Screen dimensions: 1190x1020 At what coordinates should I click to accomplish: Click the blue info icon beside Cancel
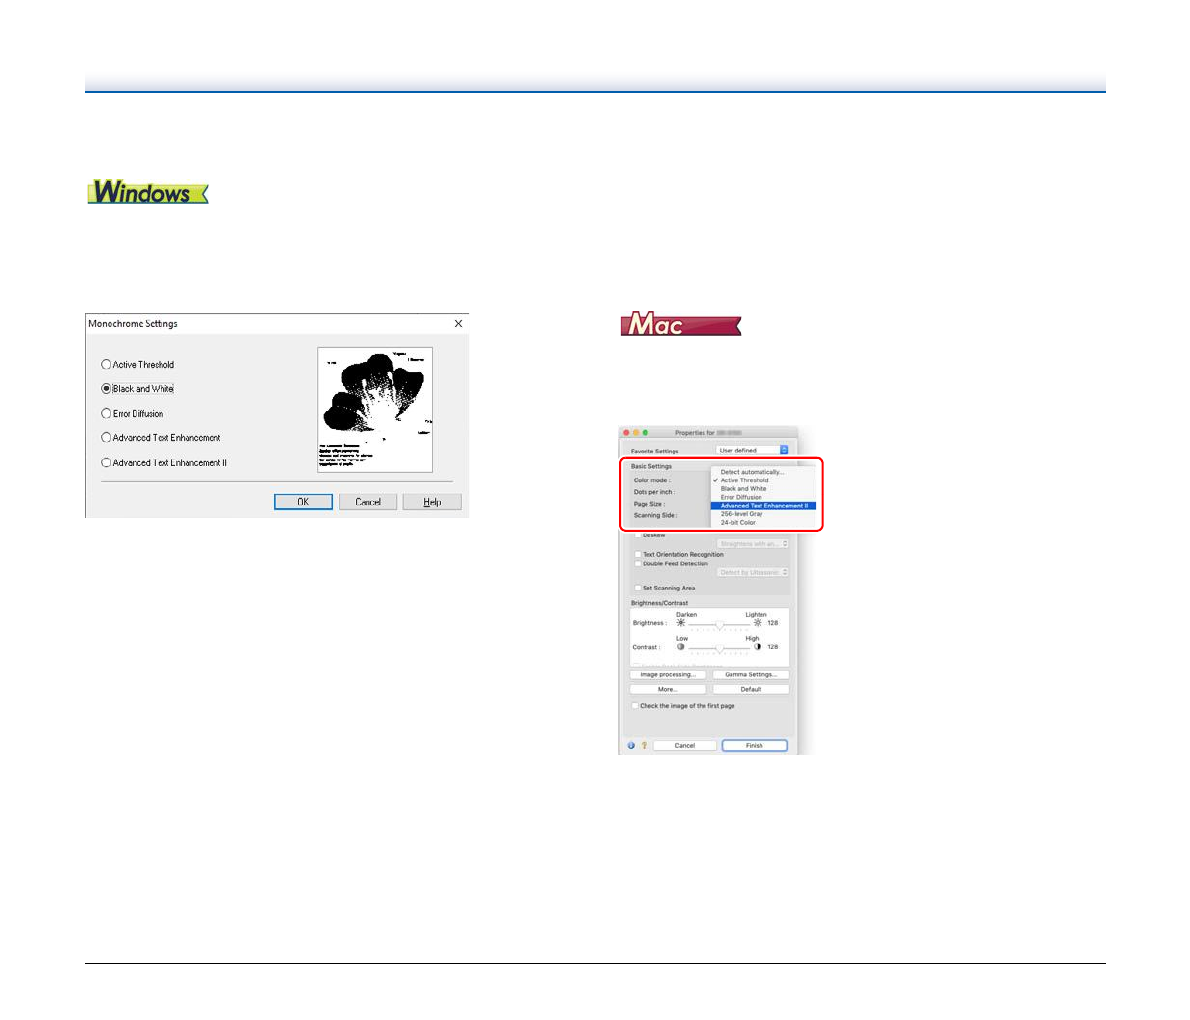tap(631, 745)
